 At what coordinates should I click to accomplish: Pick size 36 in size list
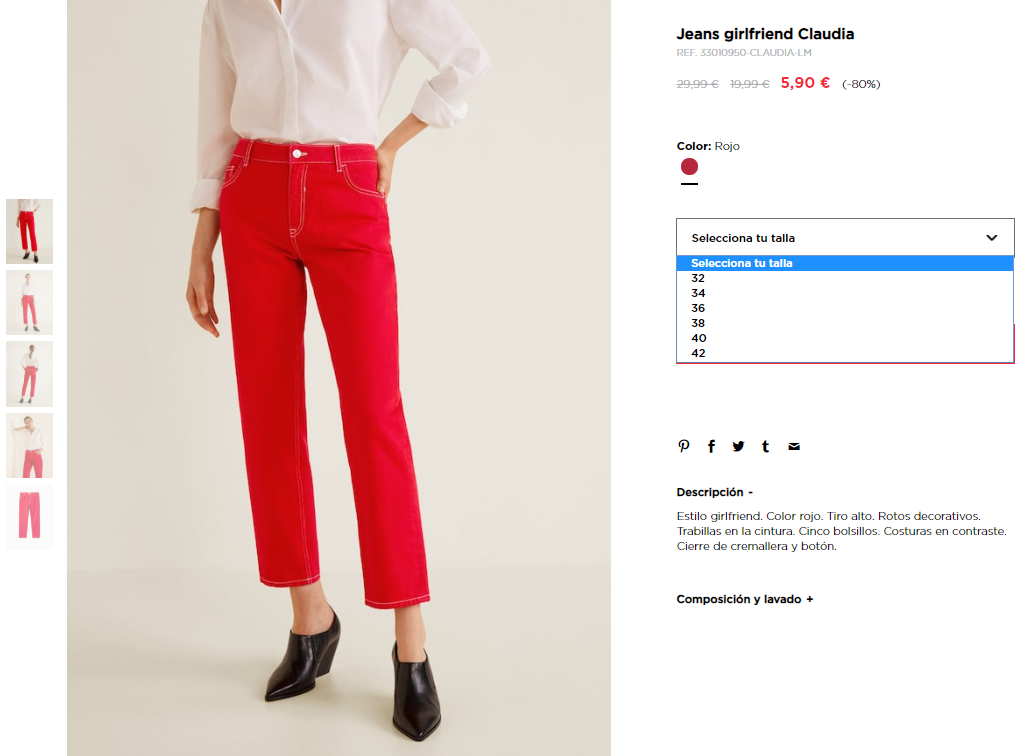[845, 308]
